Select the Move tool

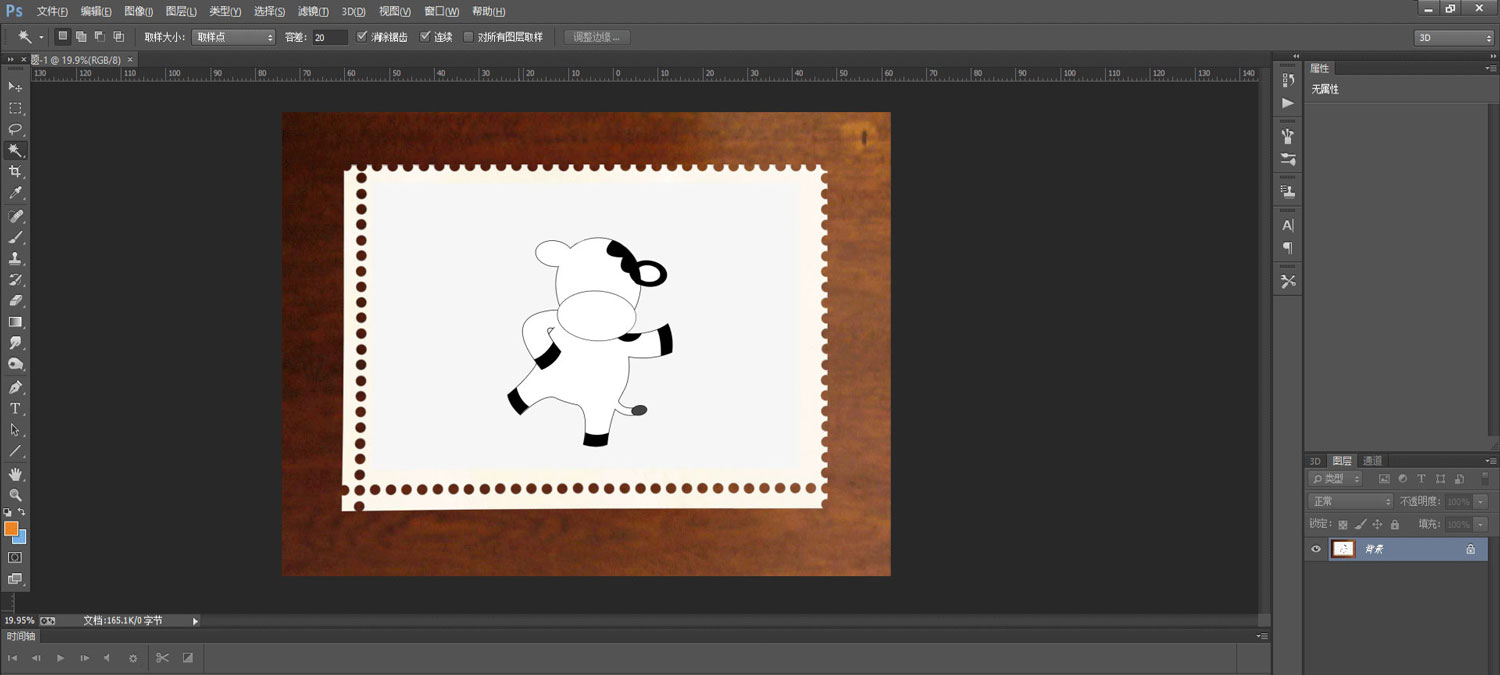click(x=15, y=87)
